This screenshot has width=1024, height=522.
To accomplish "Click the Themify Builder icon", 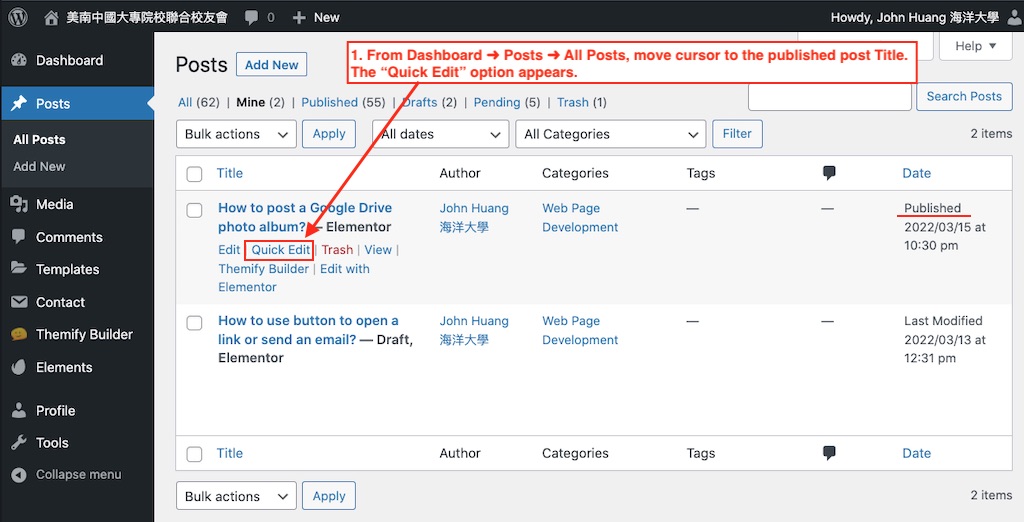I will tap(19, 334).
